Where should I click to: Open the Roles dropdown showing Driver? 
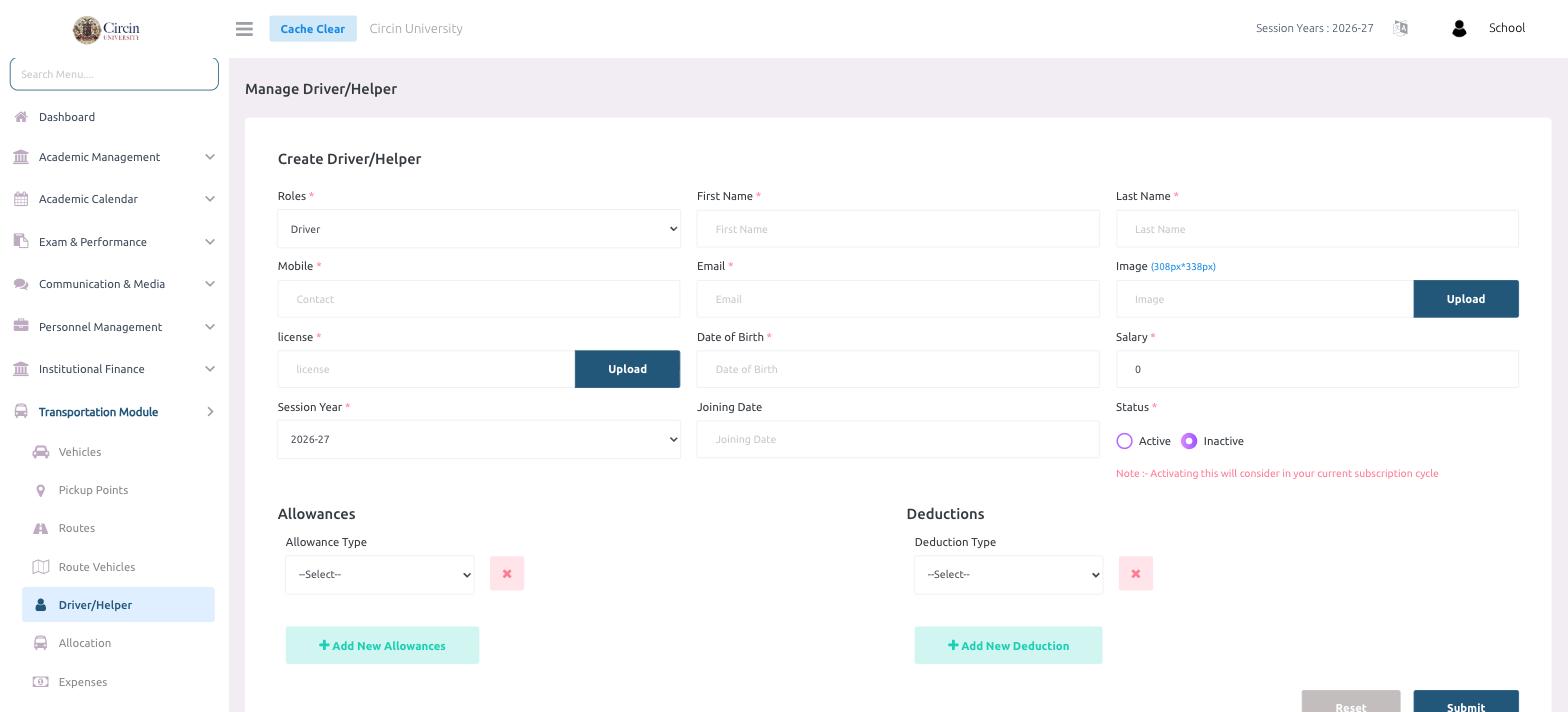click(x=479, y=229)
